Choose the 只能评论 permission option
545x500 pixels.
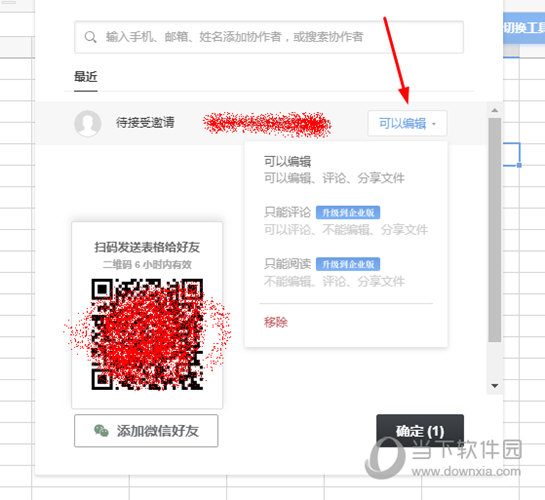(x=345, y=221)
